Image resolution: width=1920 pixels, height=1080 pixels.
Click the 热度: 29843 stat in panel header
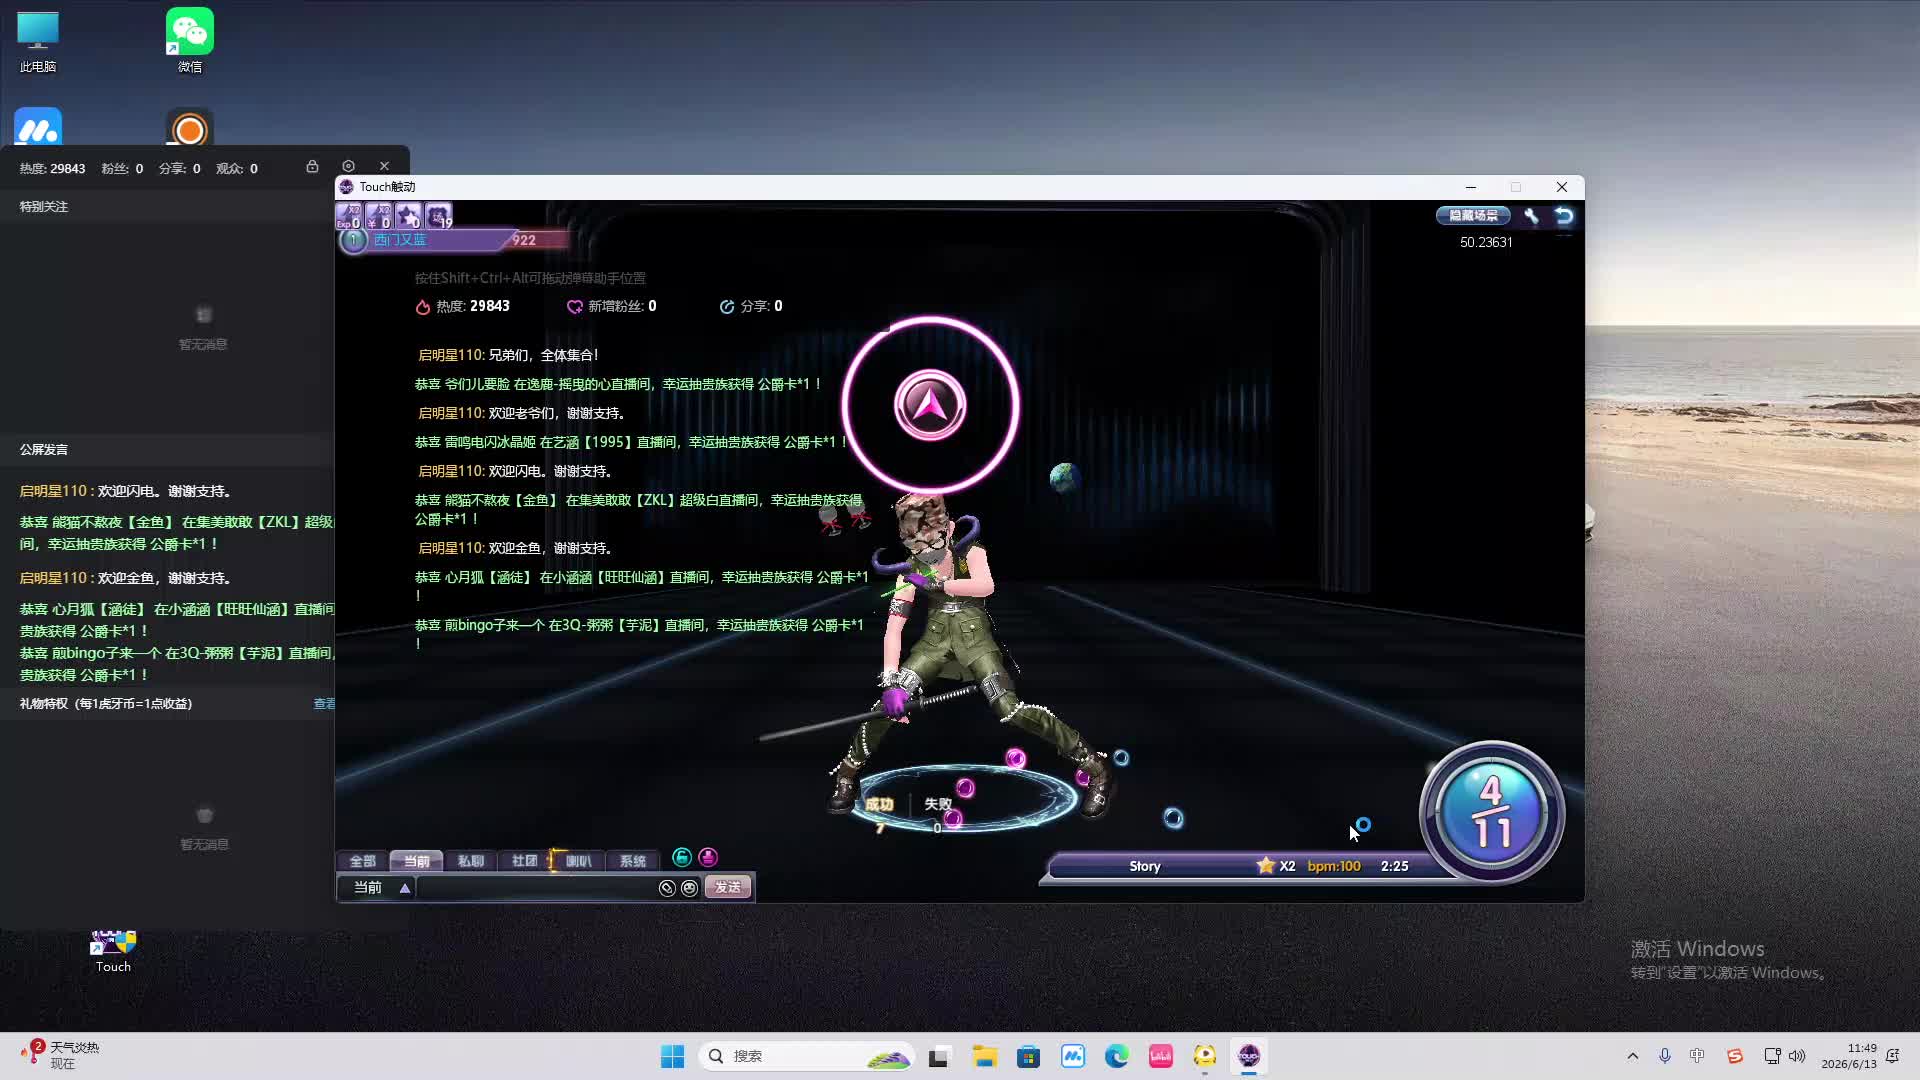pos(52,169)
